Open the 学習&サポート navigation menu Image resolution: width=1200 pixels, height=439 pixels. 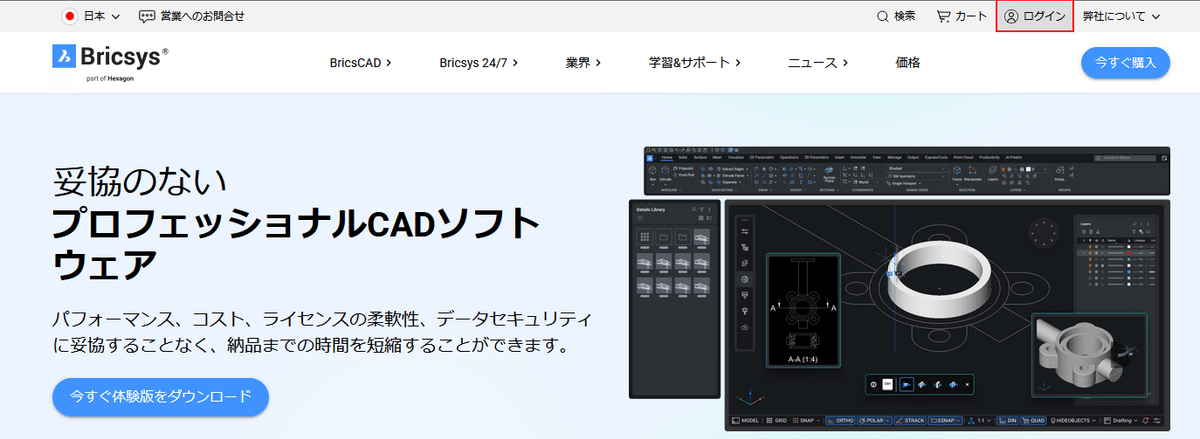pyautogui.click(x=695, y=62)
